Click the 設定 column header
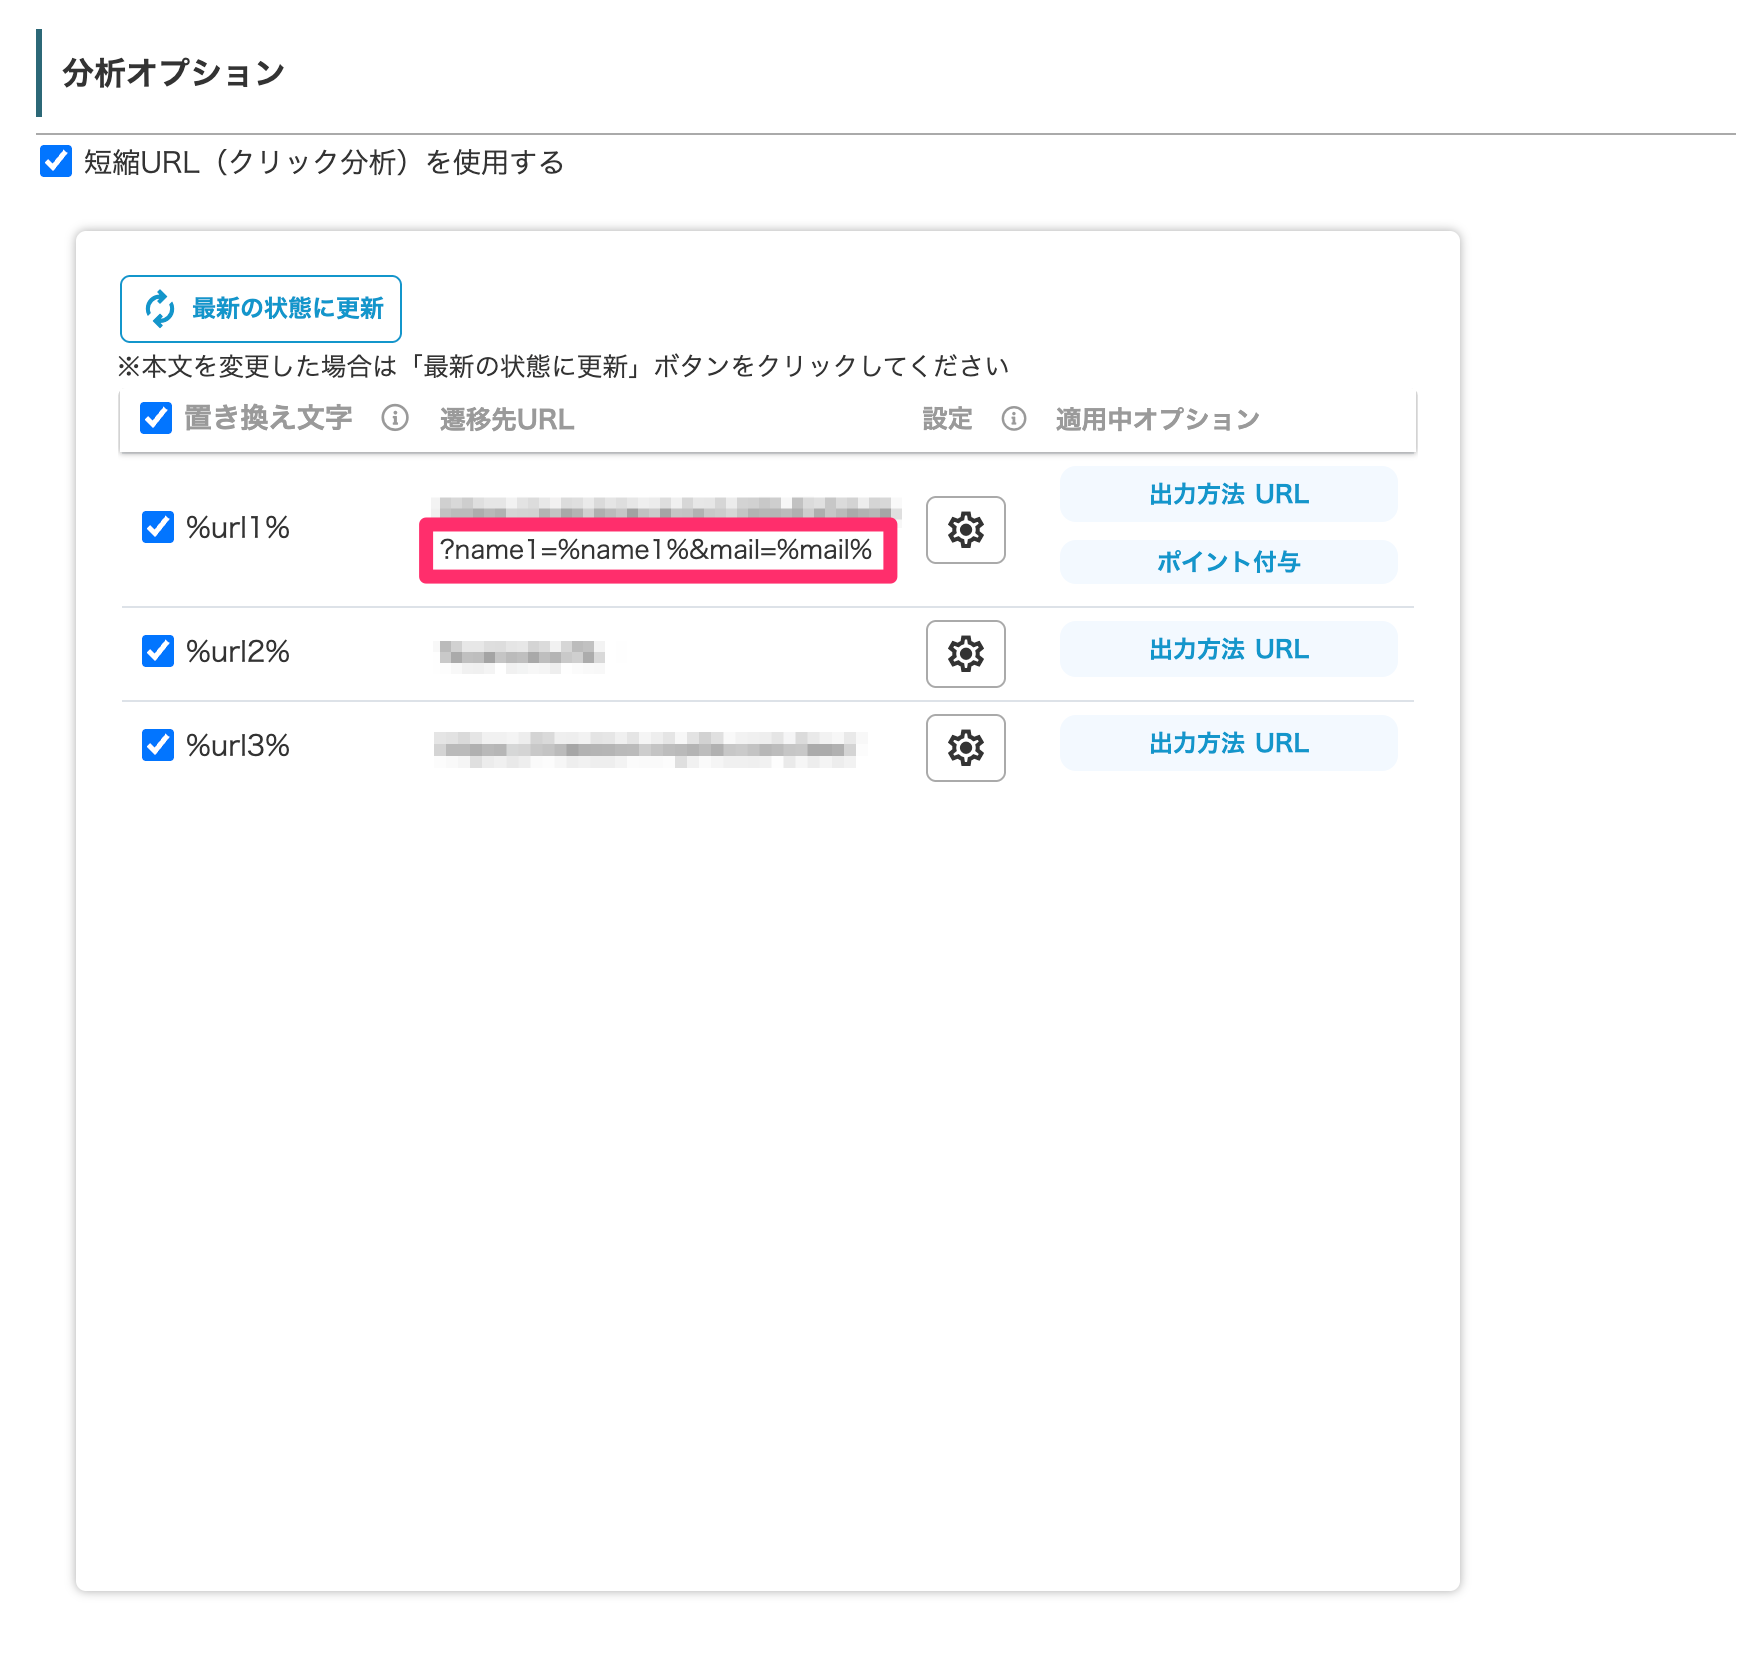This screenshot has width=1760, height=1680. tap(947, 419)
